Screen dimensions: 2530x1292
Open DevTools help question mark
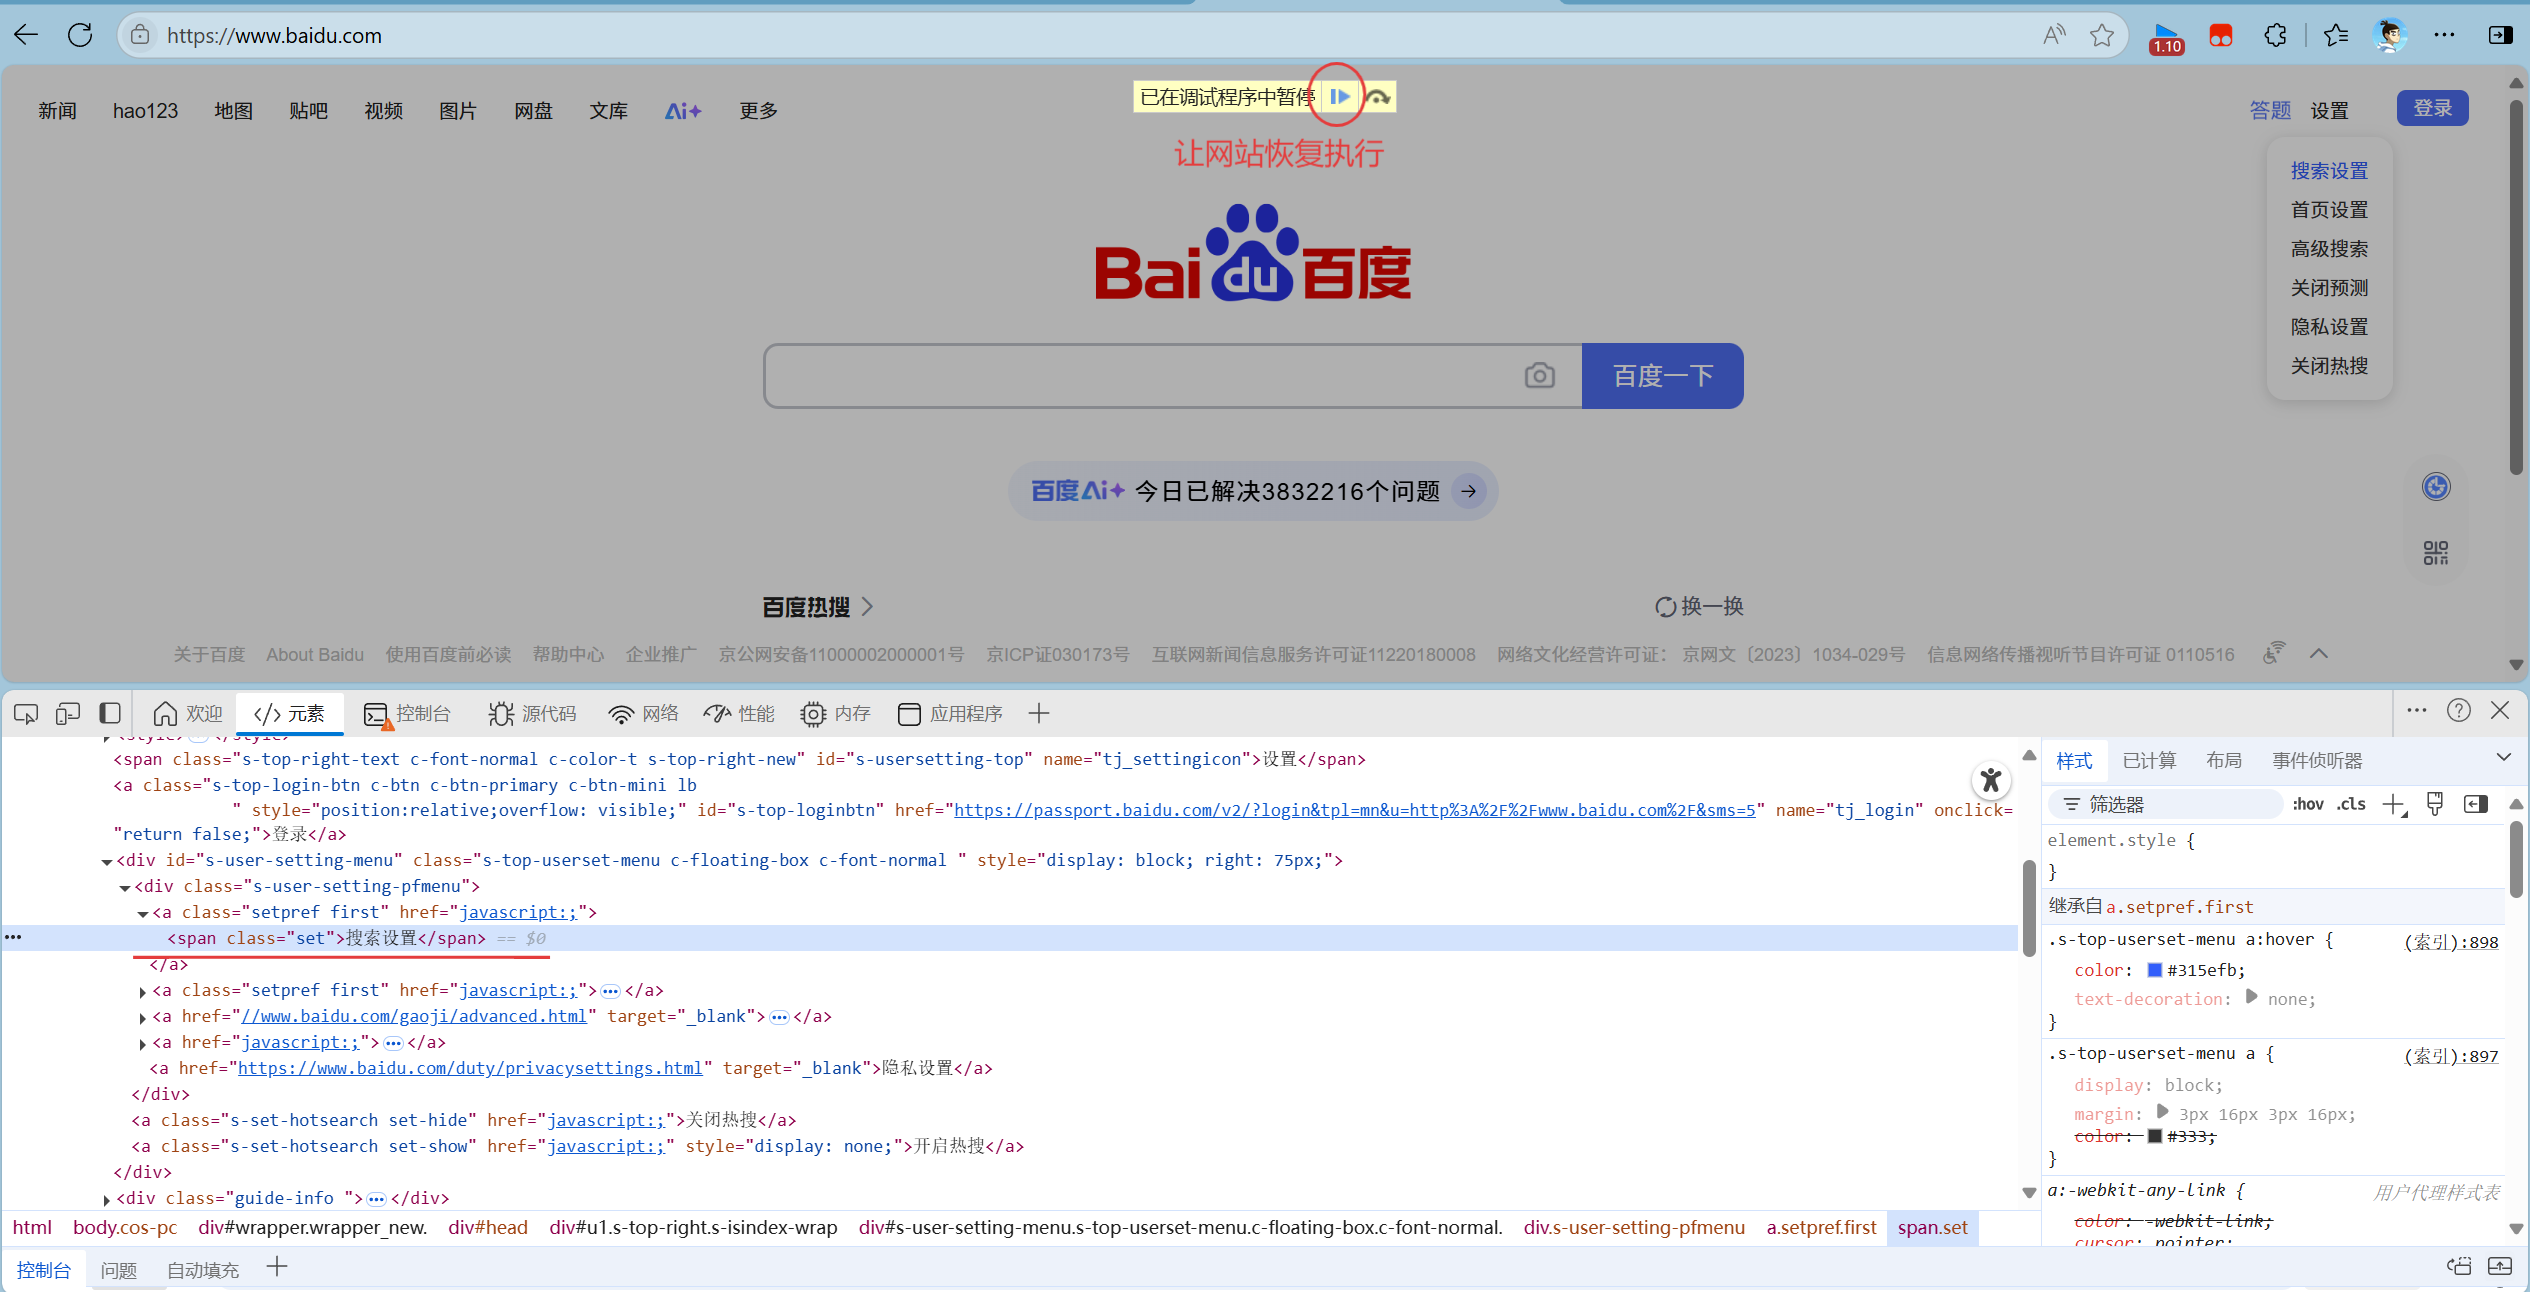pos(2459,711)
